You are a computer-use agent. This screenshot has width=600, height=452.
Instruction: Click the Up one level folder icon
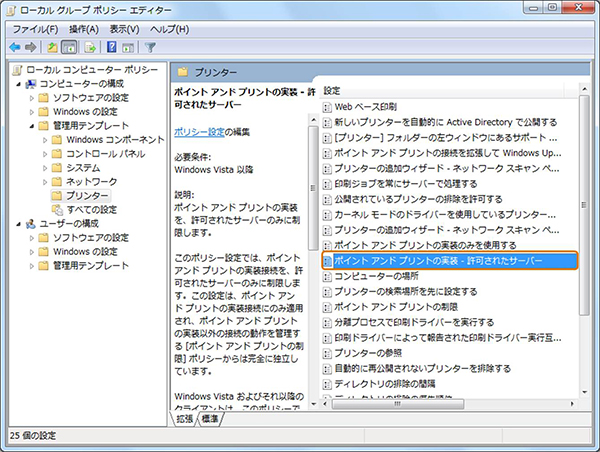(x=54, y=46)
